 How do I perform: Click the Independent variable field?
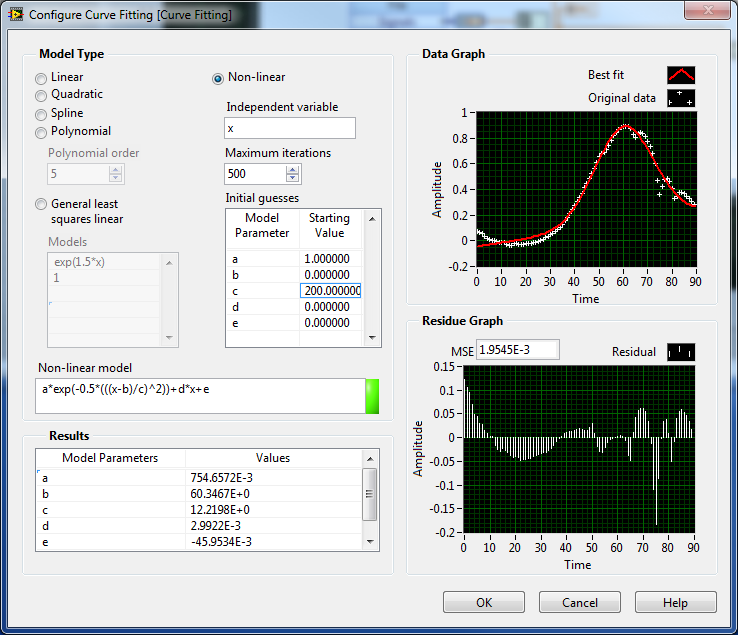(290, 128)
